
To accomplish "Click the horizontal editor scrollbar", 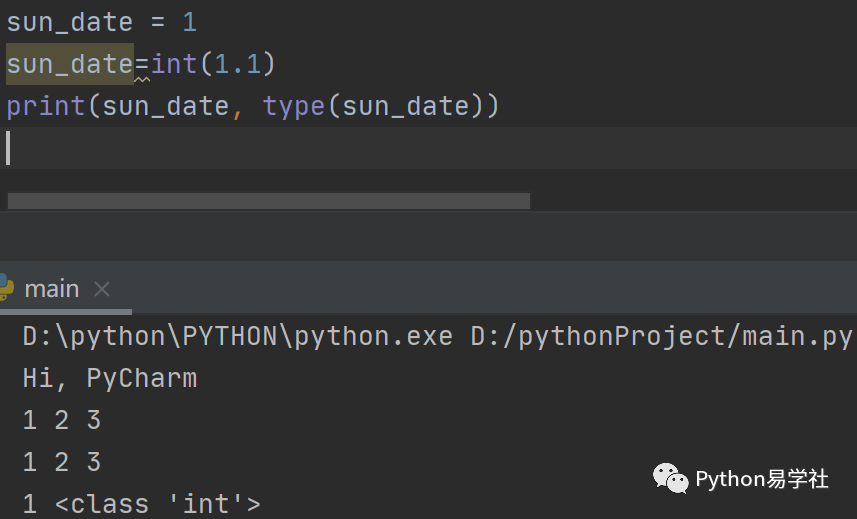I will (268, 200).
